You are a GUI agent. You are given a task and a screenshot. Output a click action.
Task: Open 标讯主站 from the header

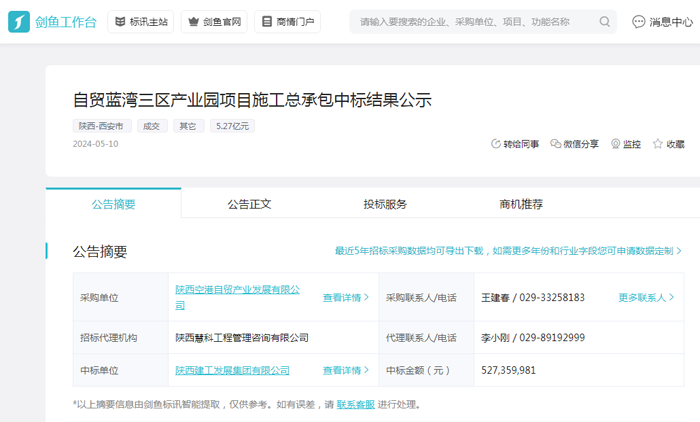tap(141, 21)
